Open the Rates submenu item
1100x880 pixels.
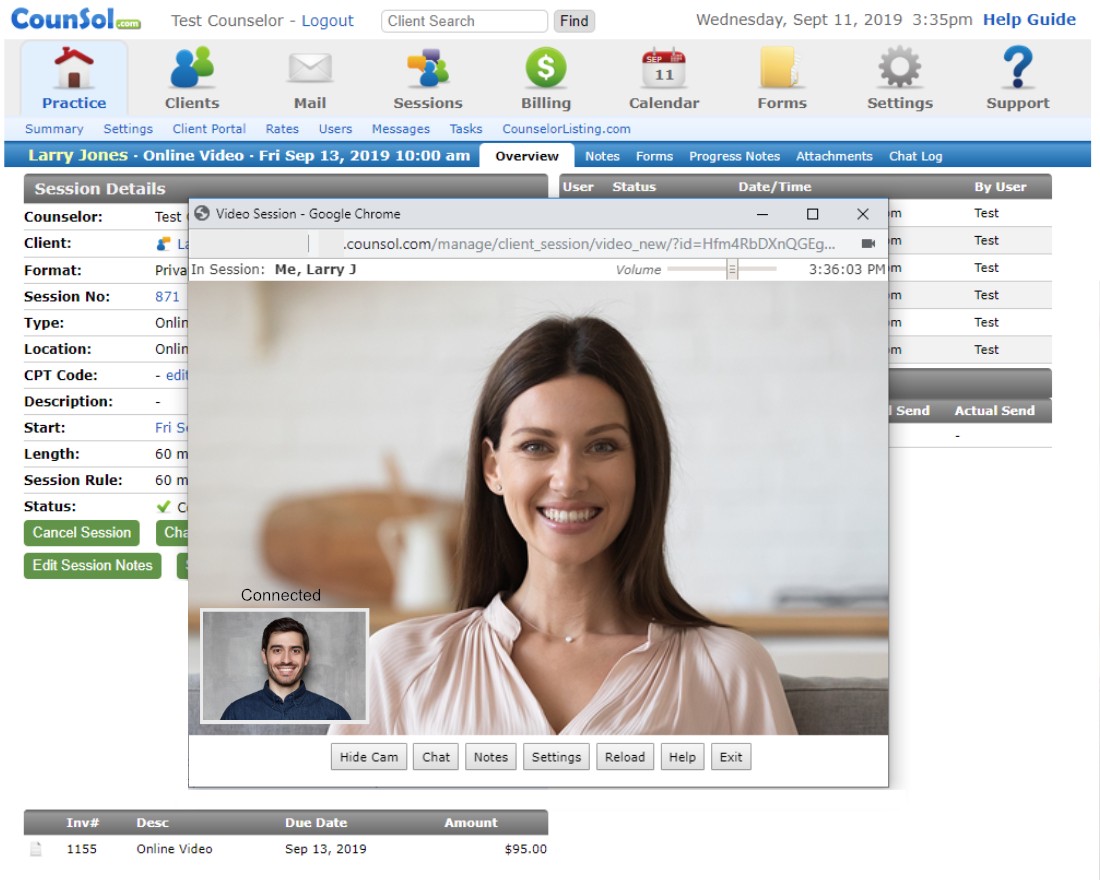coord(282,129)
